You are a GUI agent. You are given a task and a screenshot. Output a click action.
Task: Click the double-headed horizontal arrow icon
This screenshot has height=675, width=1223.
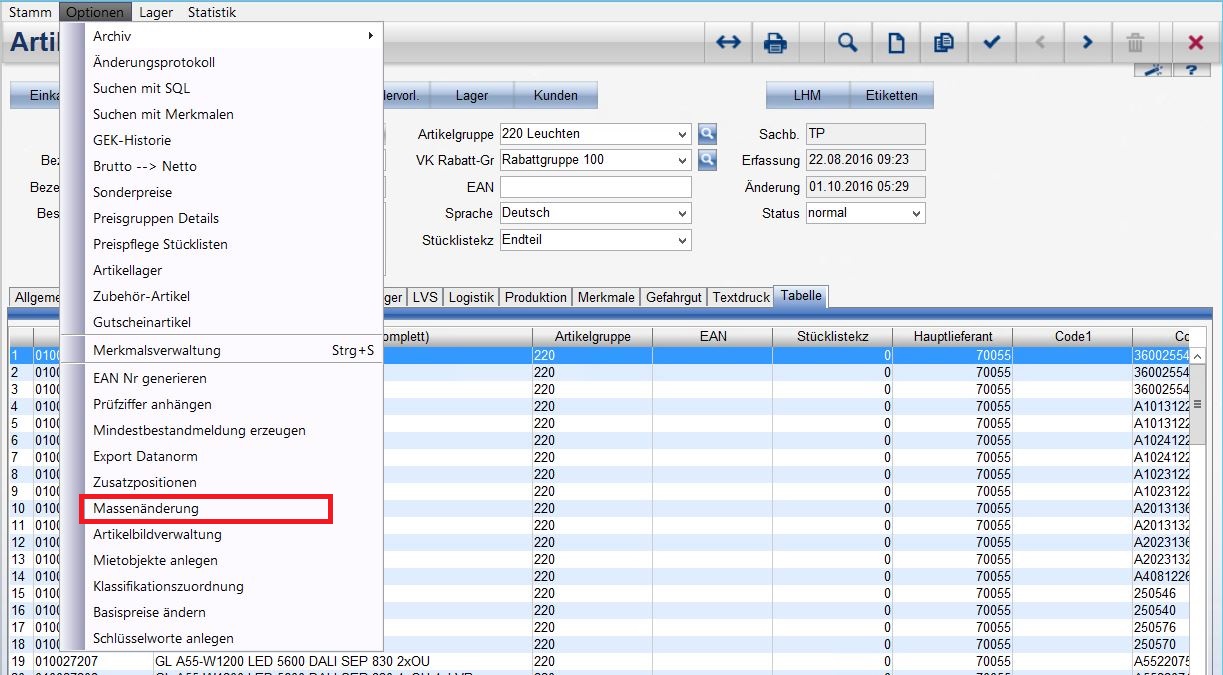(x=728, y=43)
